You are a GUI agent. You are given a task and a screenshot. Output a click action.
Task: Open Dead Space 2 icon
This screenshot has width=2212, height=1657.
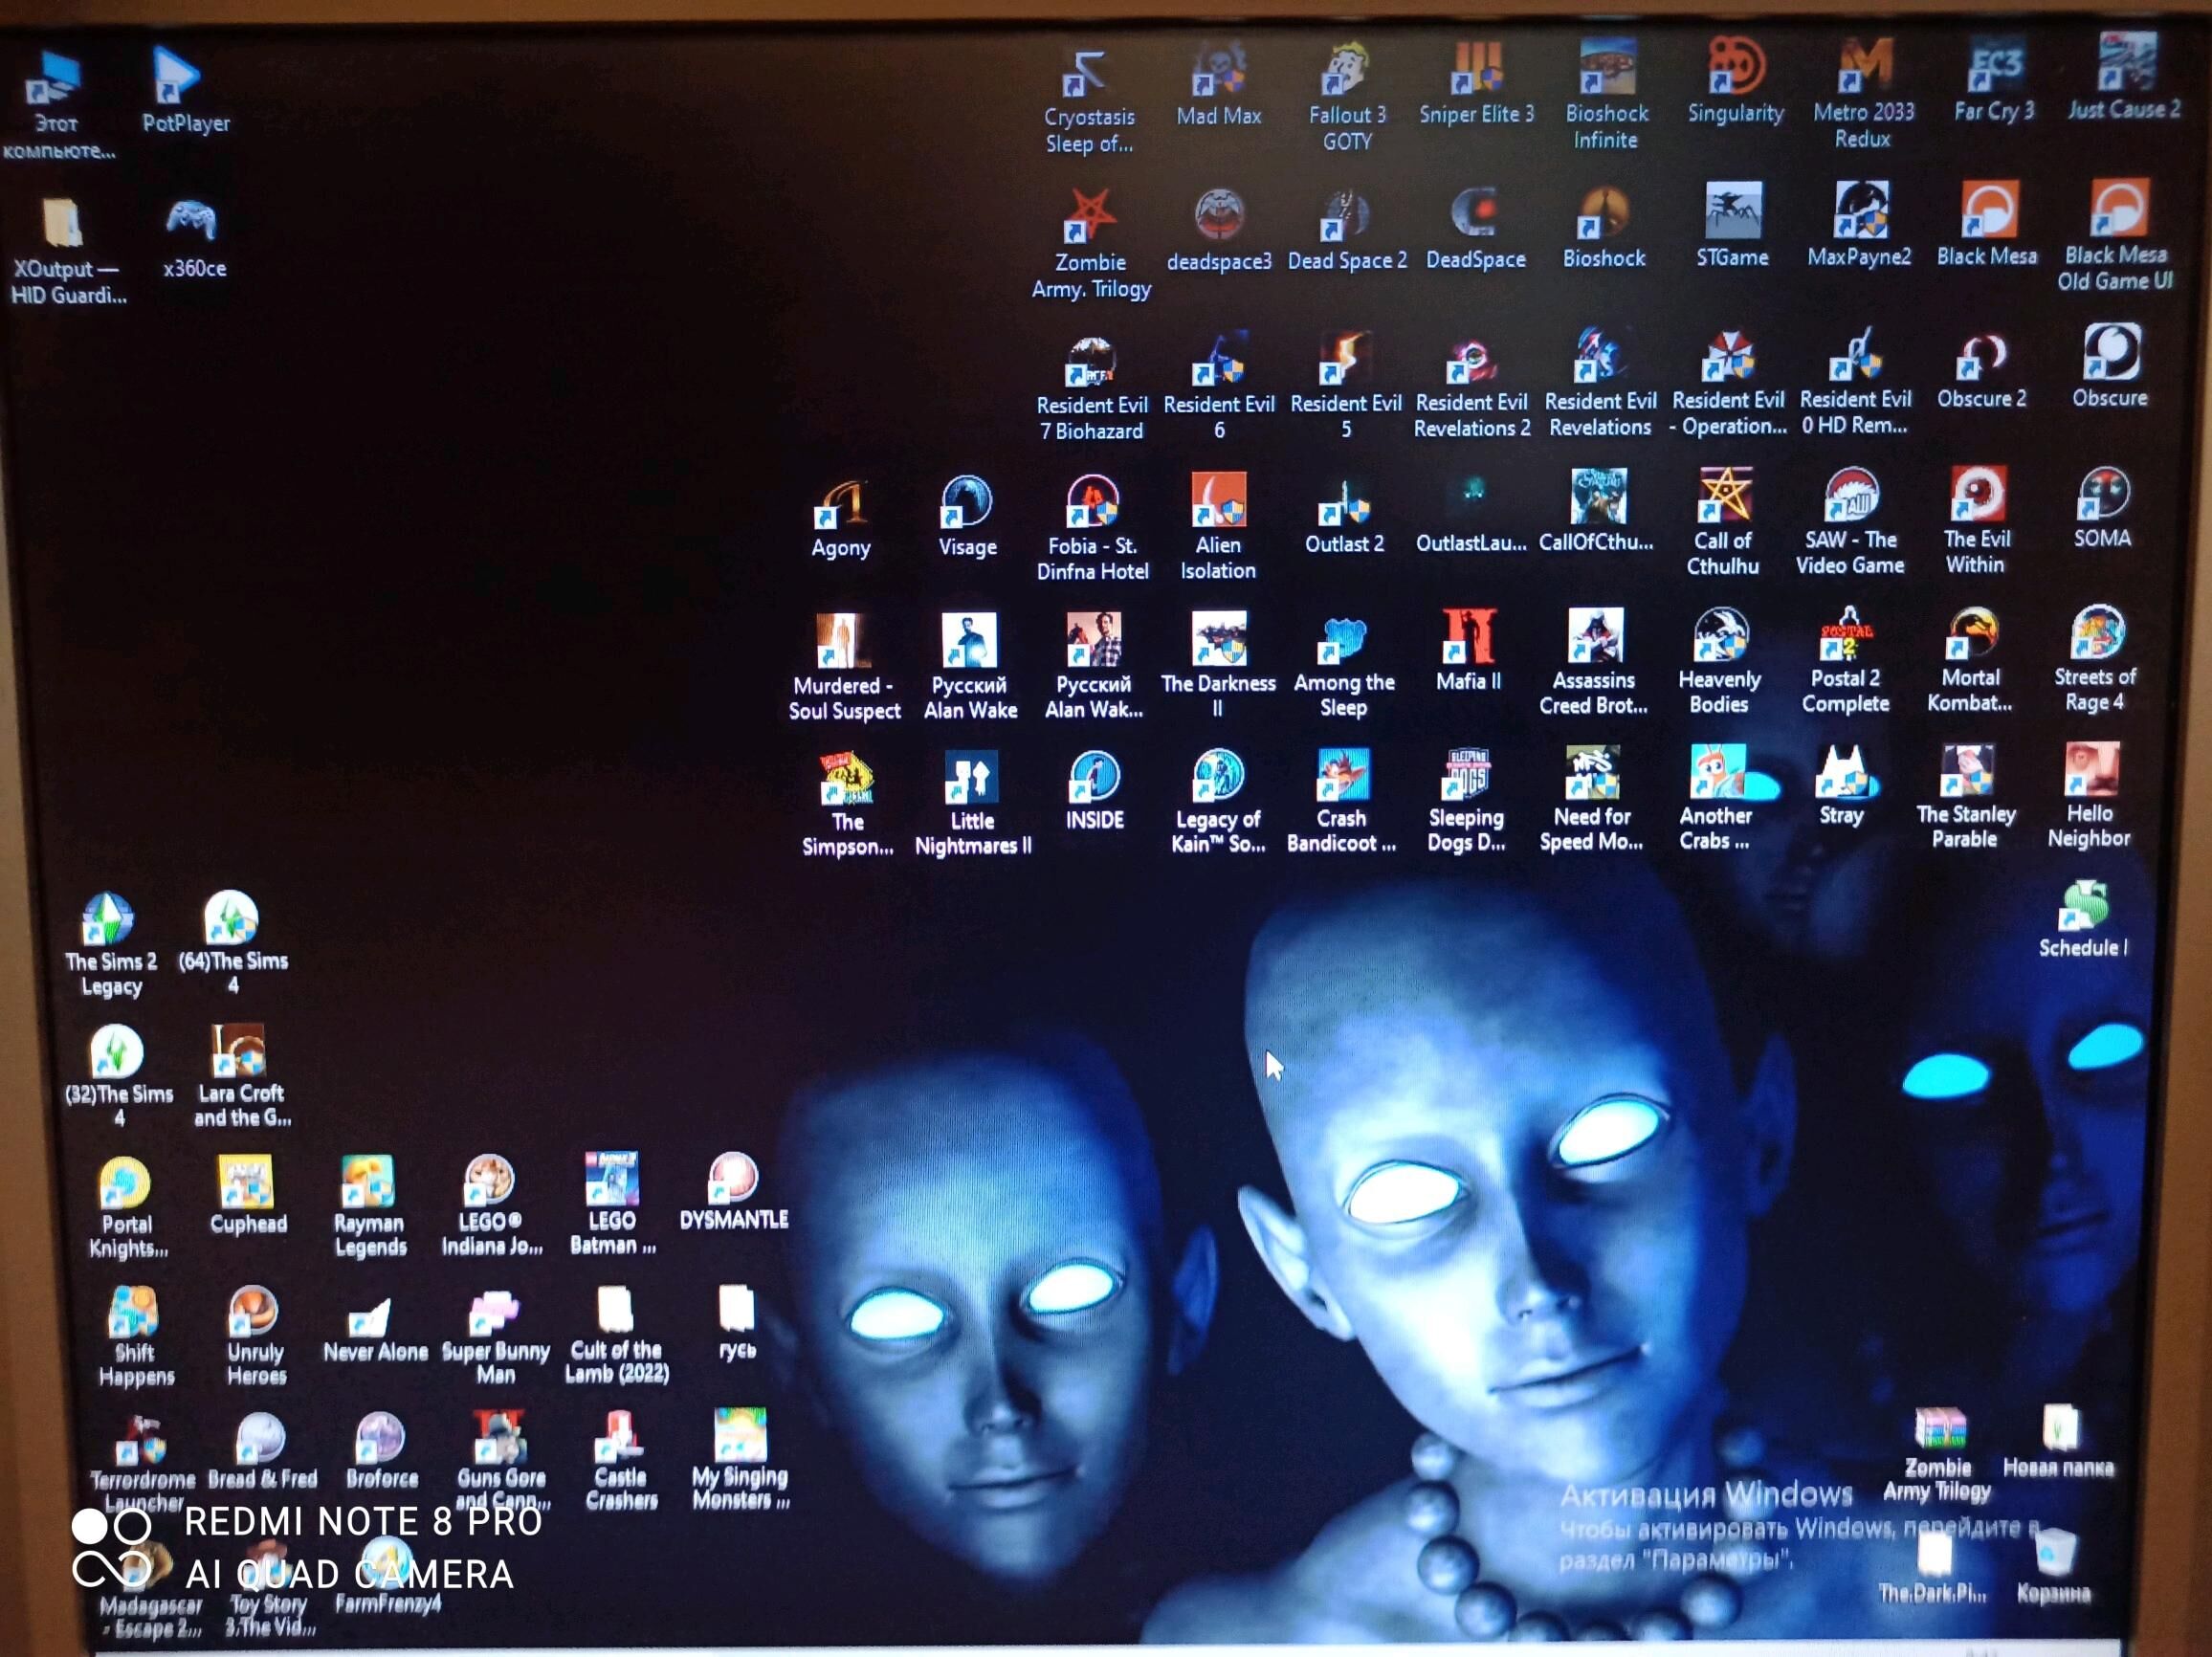pos(1346,214)
